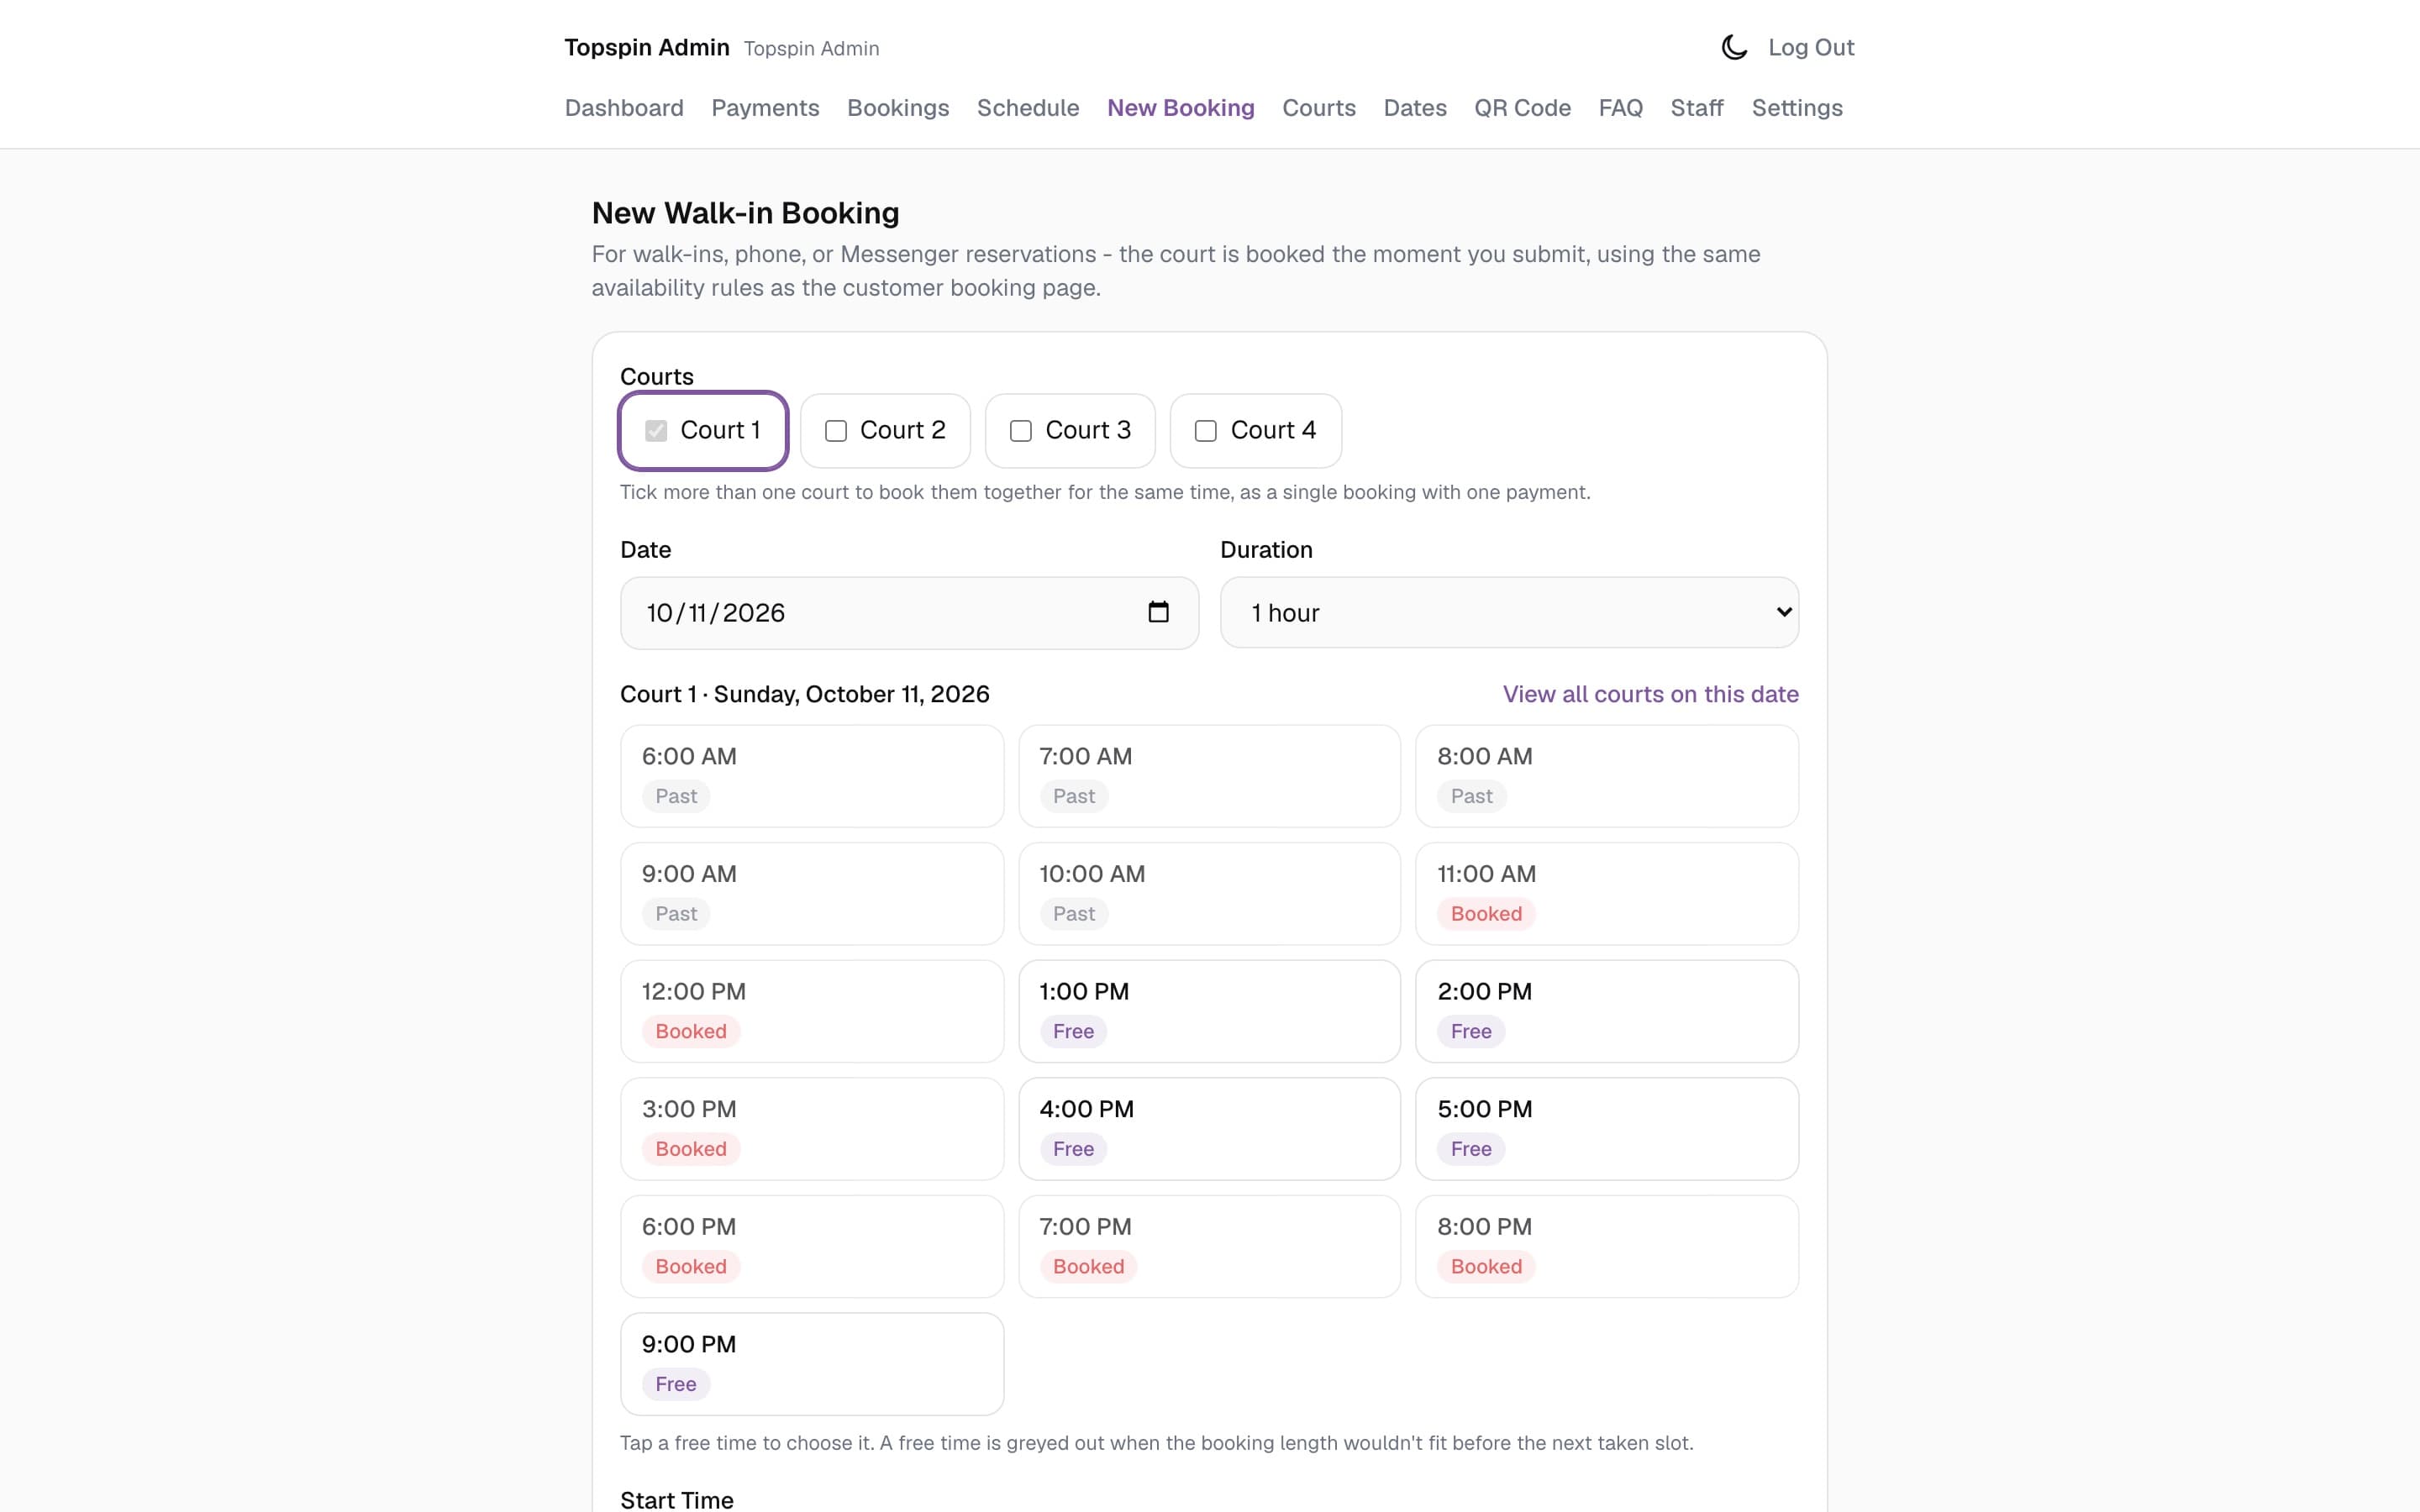Select the New Booking tab

point(1181,108)
